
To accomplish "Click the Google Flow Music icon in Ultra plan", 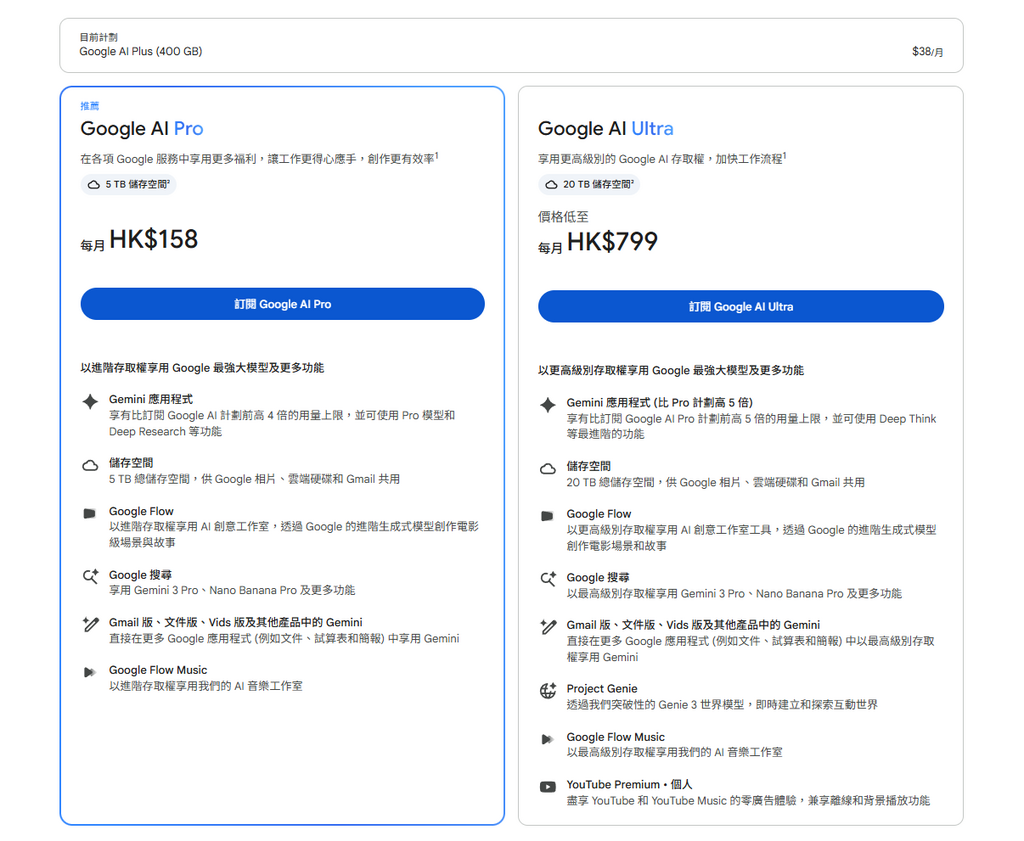I will 547,739.
